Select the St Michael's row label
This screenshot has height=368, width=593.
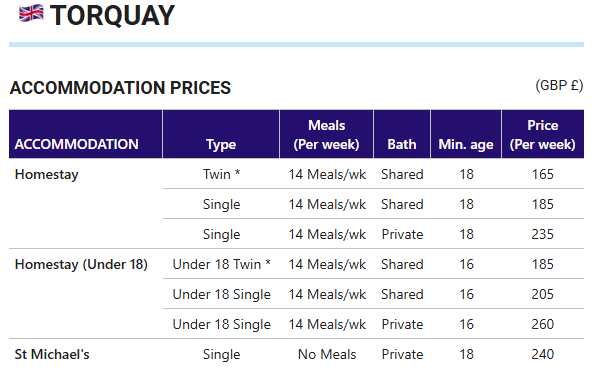coord(52,354)
